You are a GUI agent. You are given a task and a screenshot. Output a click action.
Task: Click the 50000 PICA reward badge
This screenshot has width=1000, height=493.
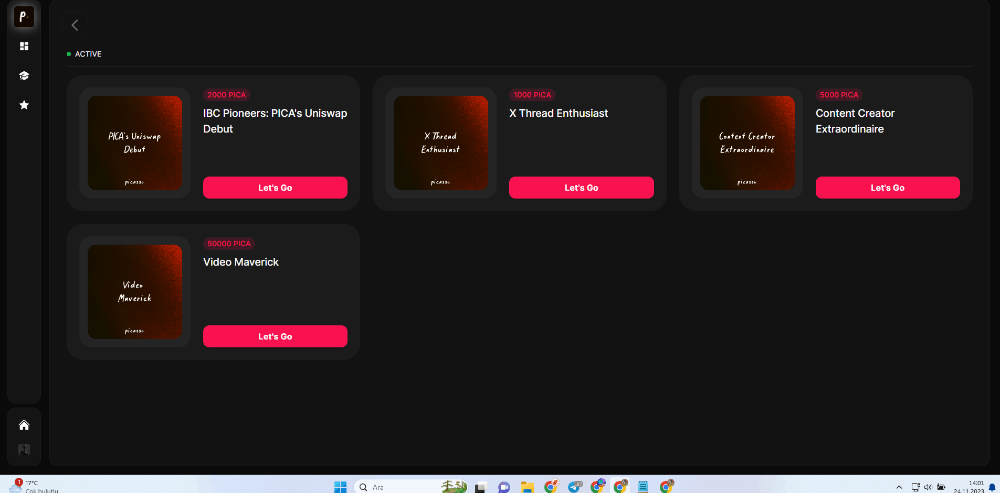tap(229, 243)
